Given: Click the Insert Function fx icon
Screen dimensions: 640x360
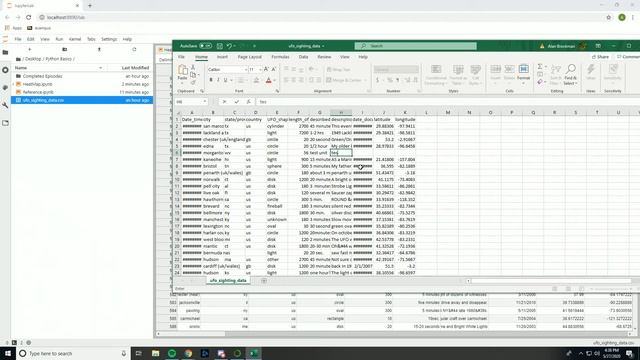Looking at the screenshot, I should coord(248,102).
